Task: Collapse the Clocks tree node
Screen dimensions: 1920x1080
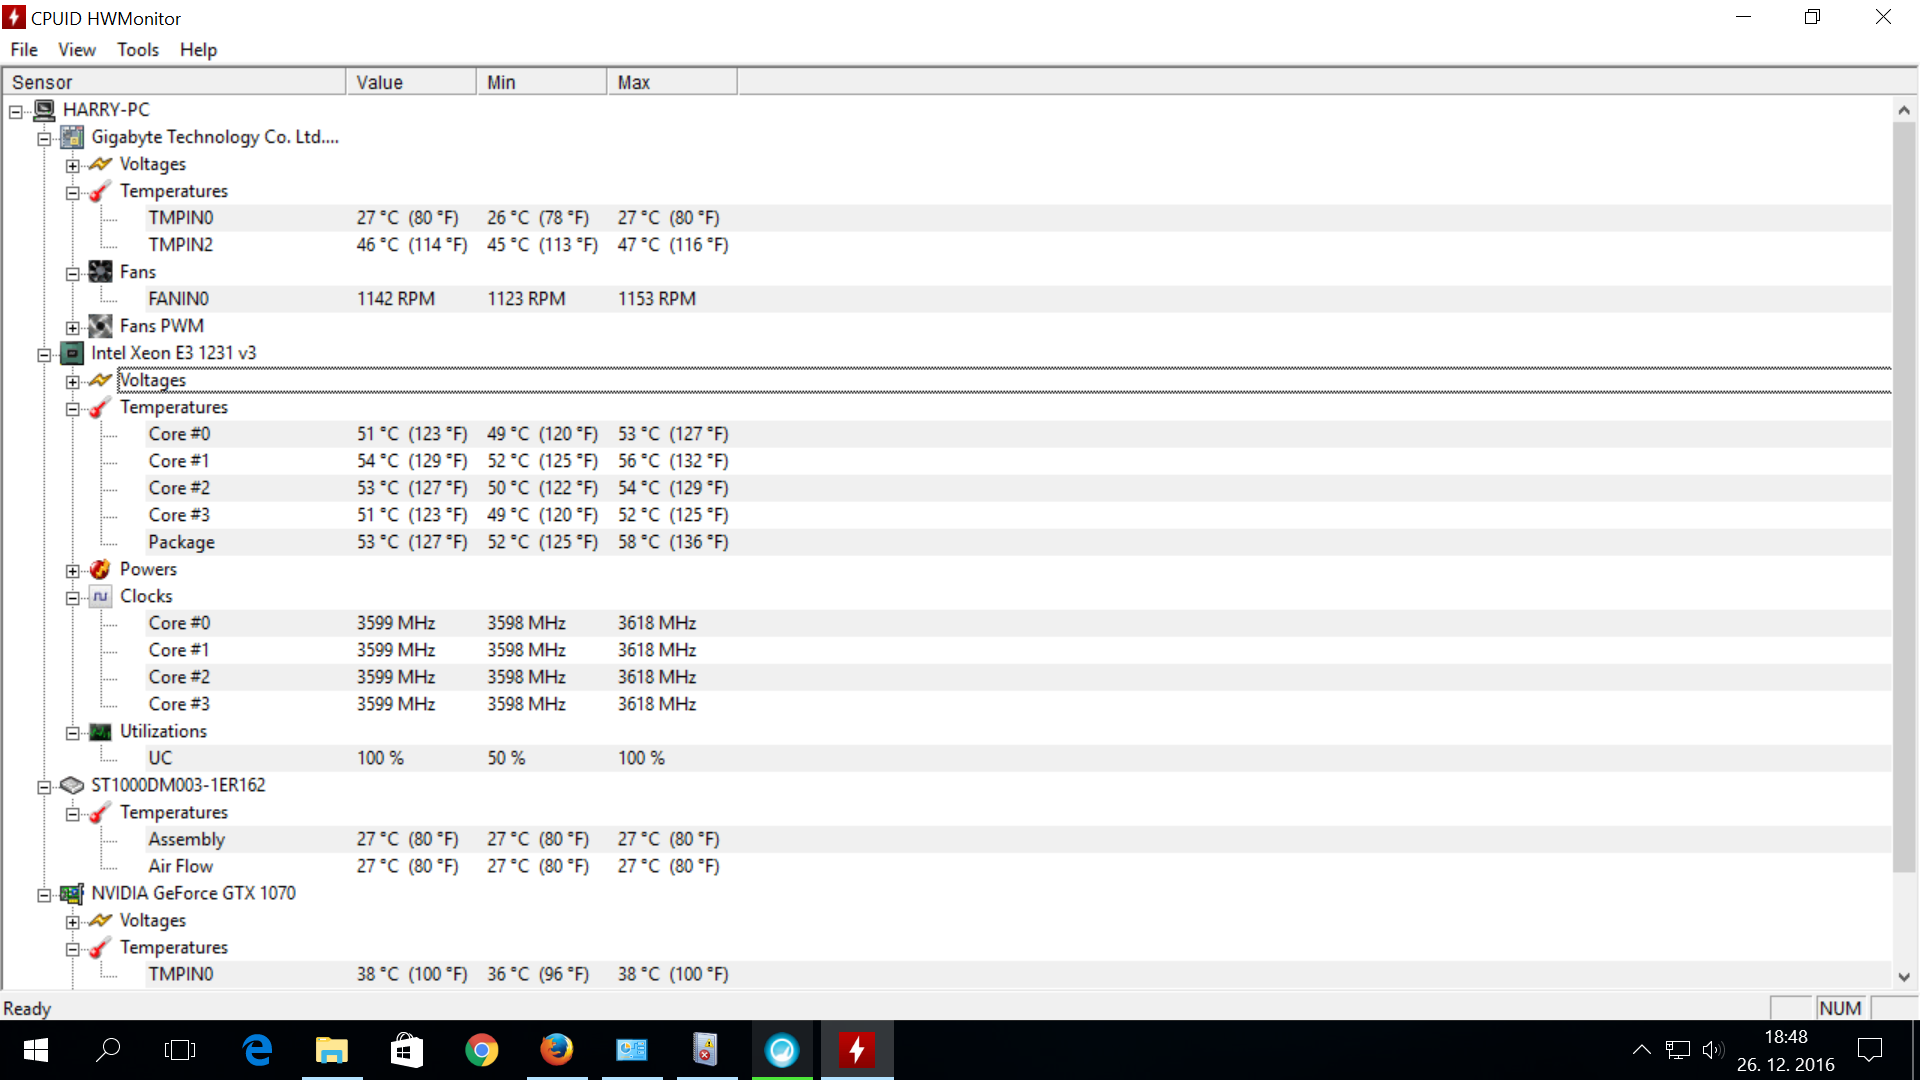Action: (73, 598)
